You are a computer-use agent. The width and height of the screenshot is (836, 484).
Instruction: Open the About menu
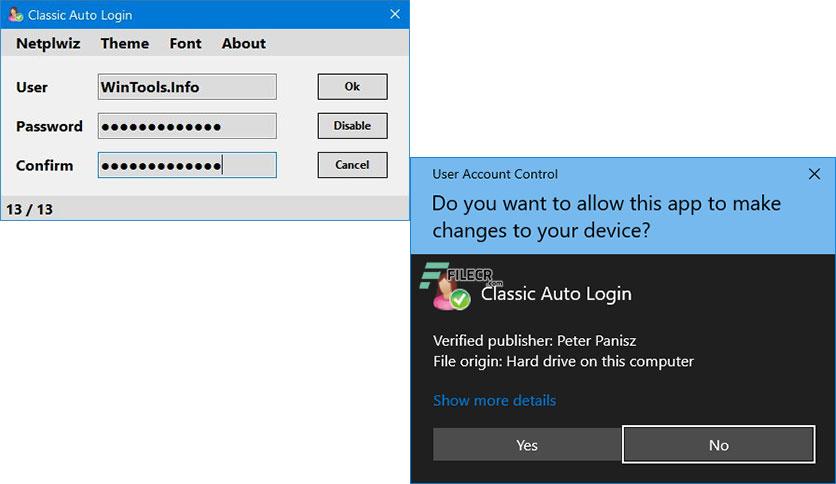tap(243, 43)
